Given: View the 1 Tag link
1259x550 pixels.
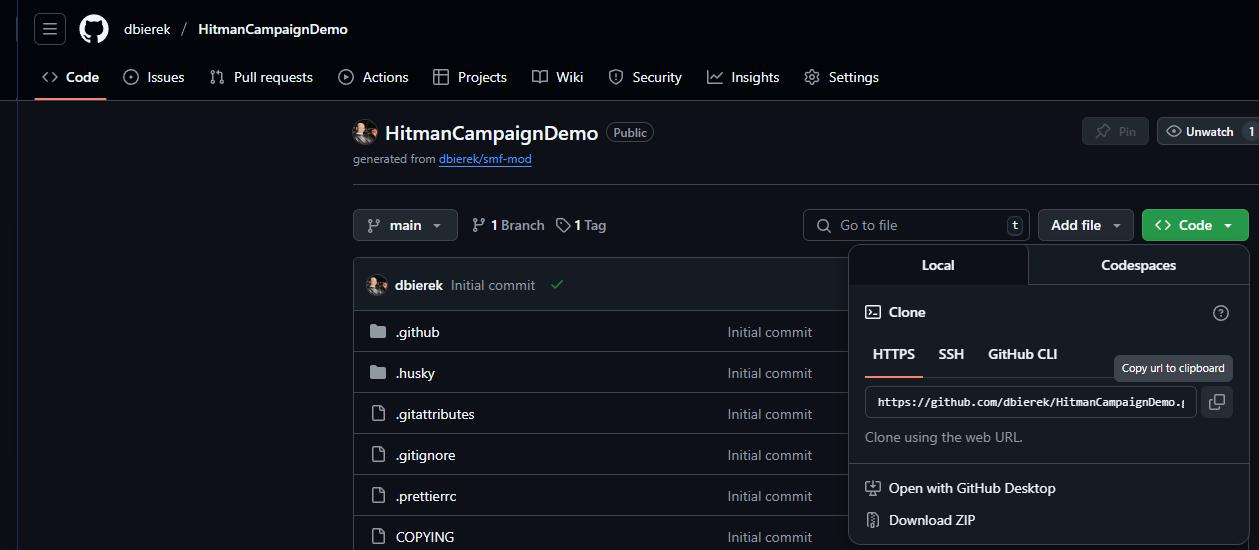Looking at the screenshot, I should click(581, 225).
